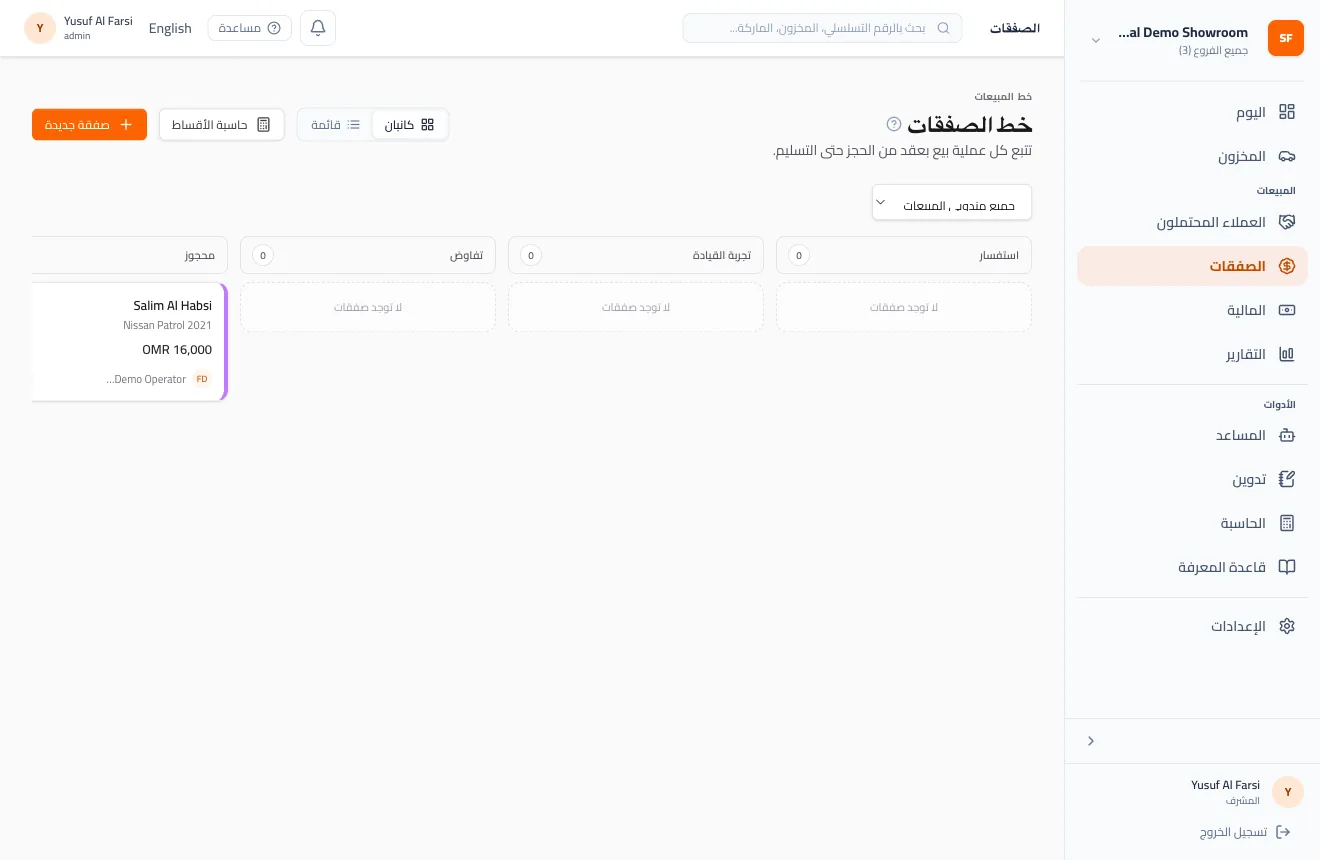Switch to كانبان board view
Image resolution: width=1320 pixels, height=860 pixels.
pyautogui.click(x=410, y=125)
